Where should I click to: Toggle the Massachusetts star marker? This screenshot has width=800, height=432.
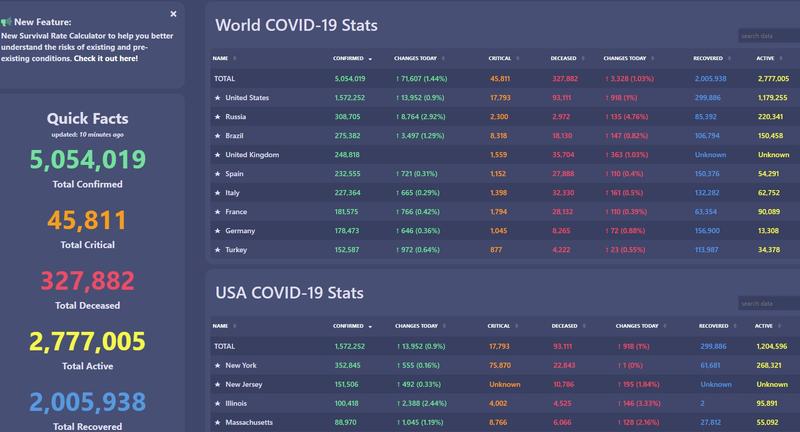(217, 423)
